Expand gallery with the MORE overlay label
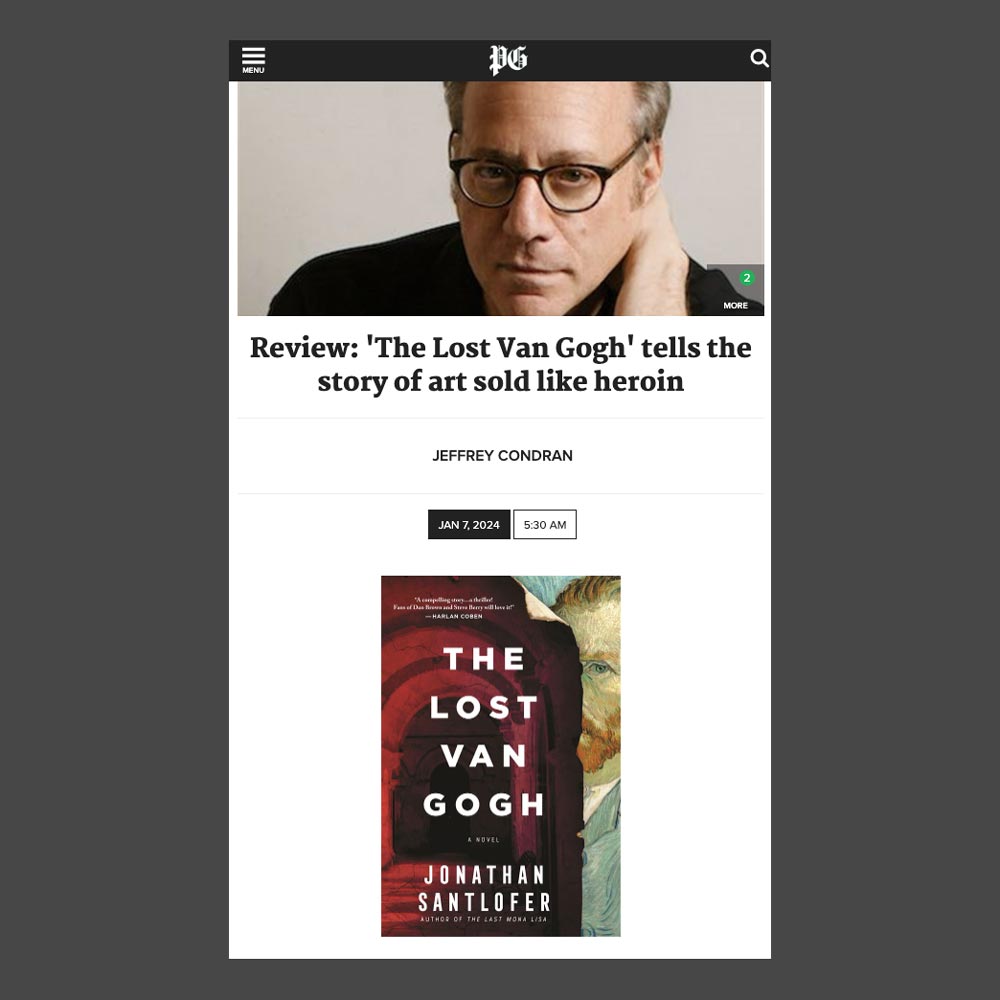 [x=735, y=305]
